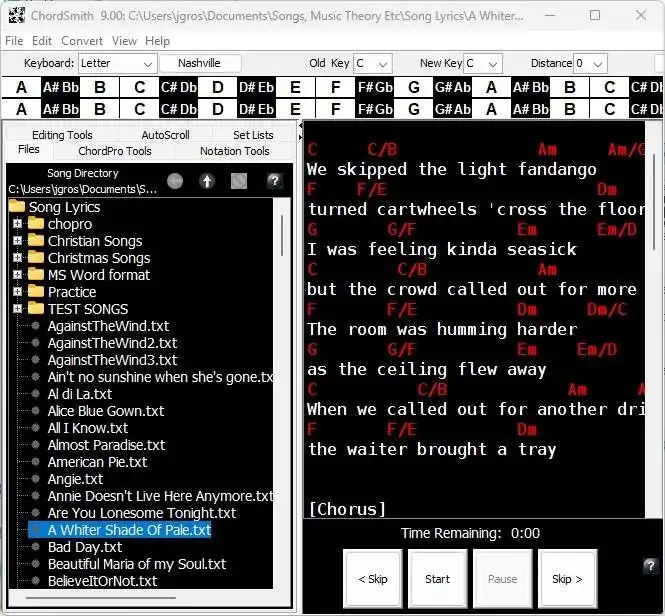Select AgainstTheWind3.txt
665x616 pixels.
tap(112, 360)
